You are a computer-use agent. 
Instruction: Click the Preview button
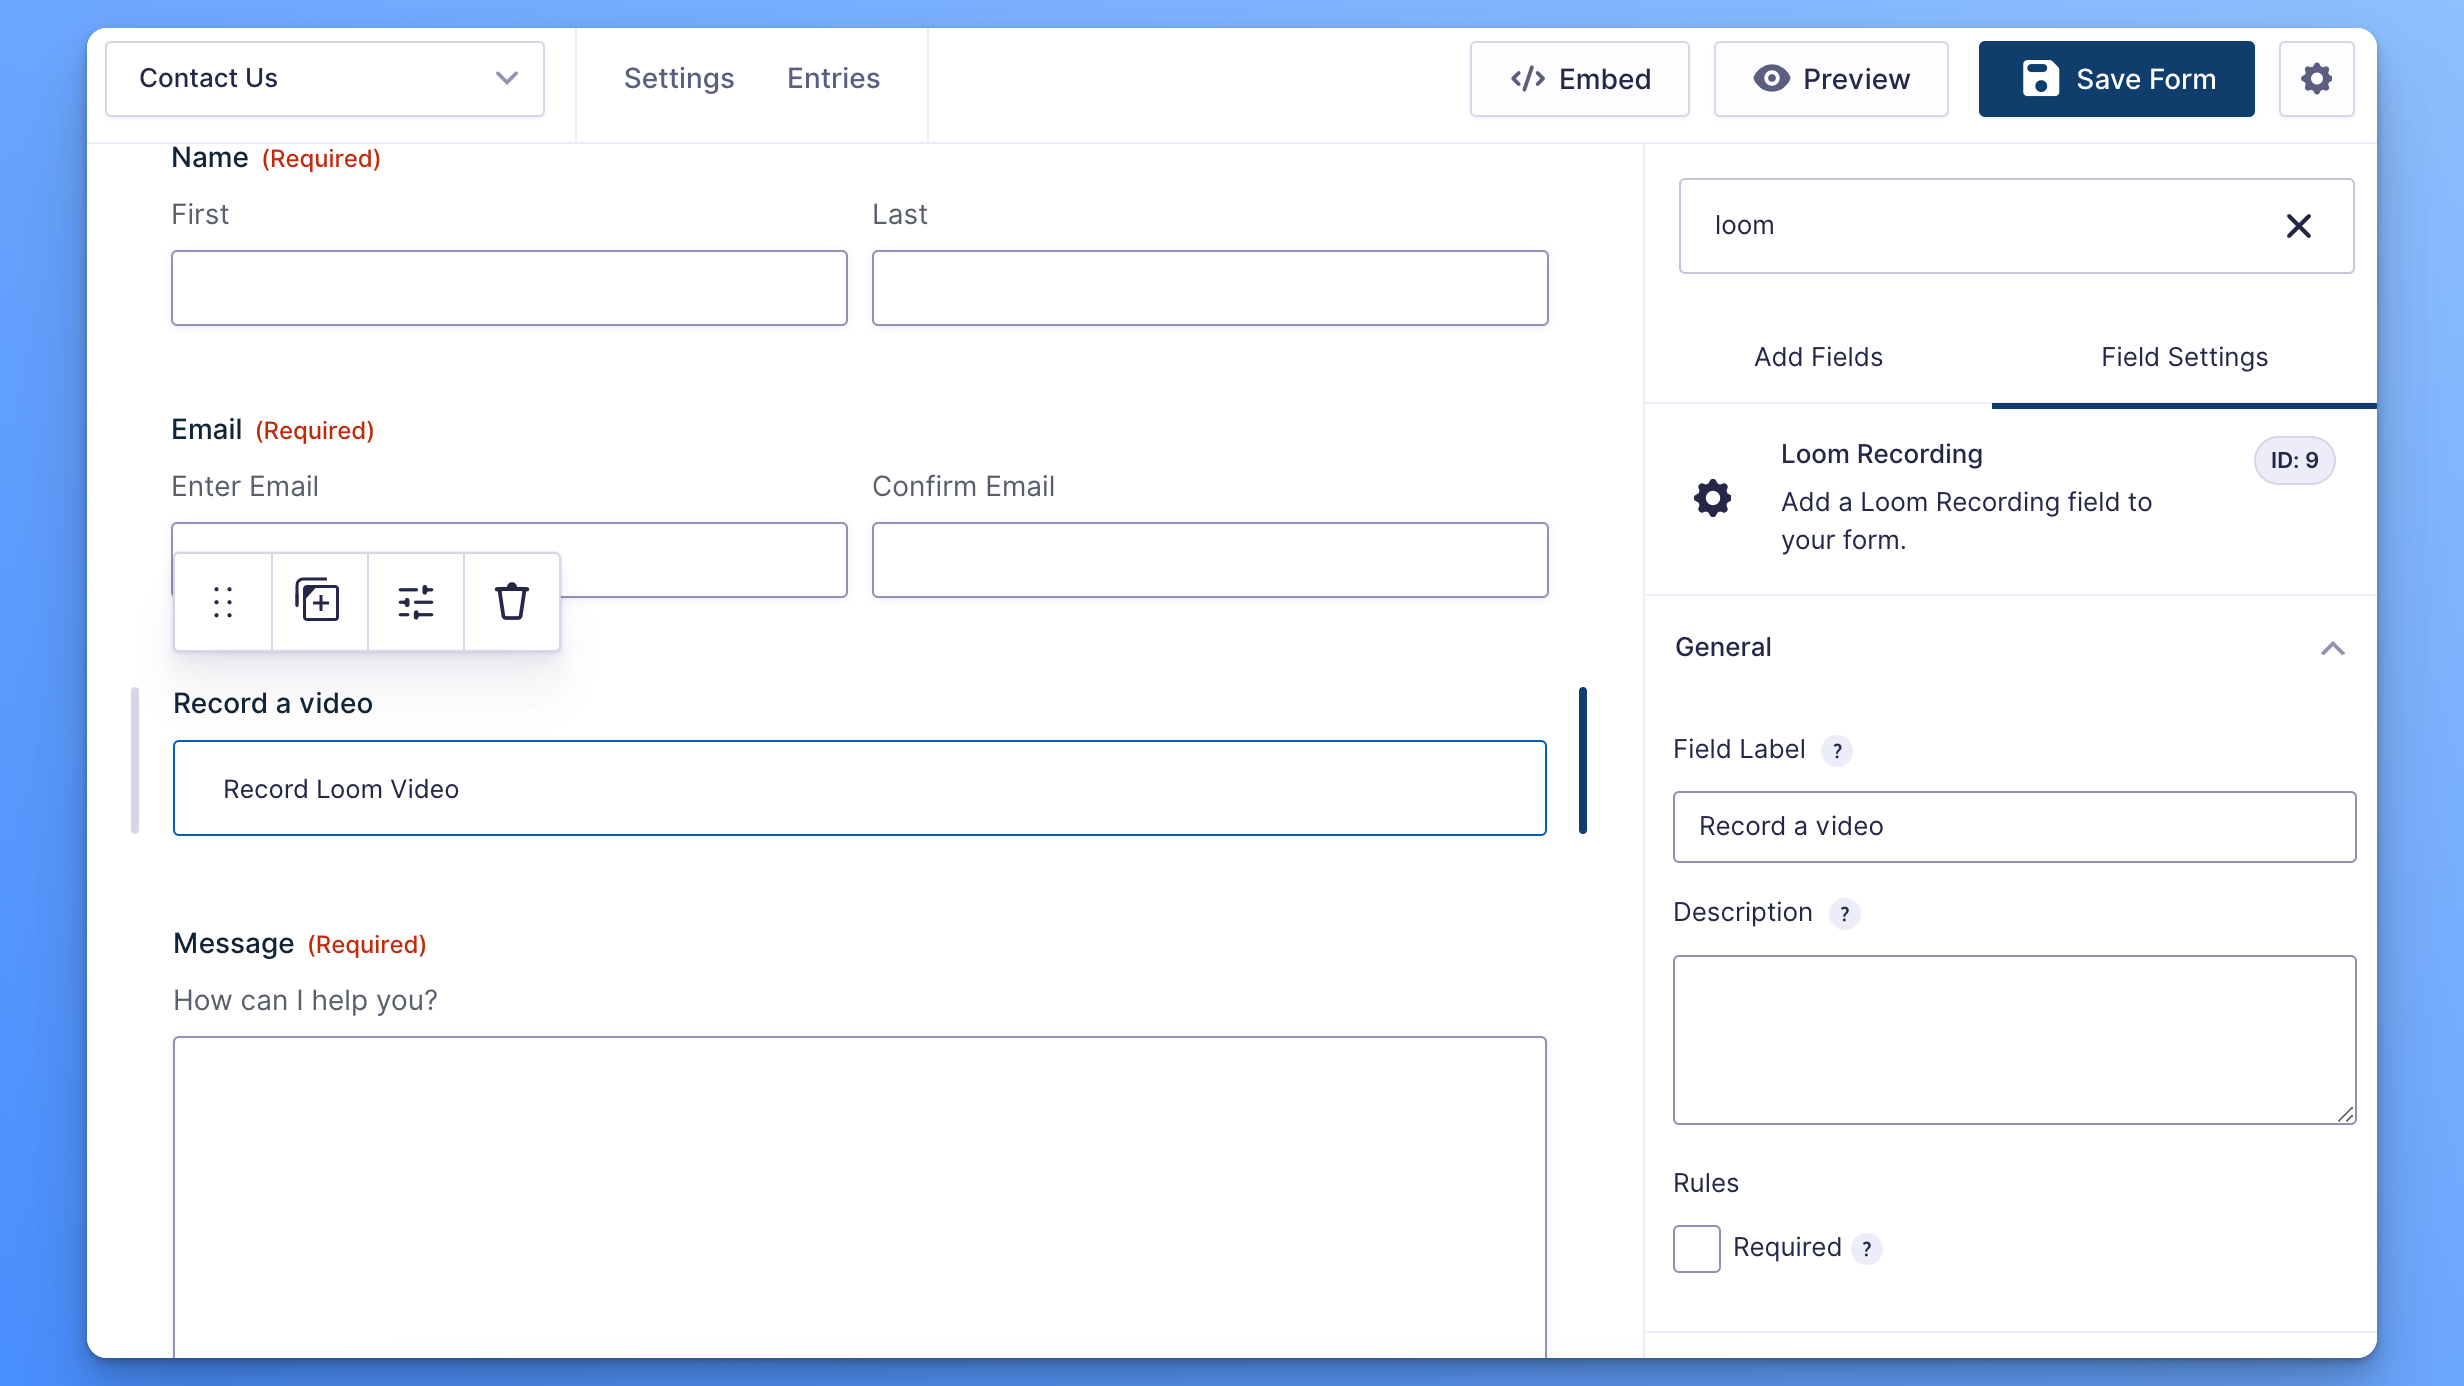tap(1831, 79)
